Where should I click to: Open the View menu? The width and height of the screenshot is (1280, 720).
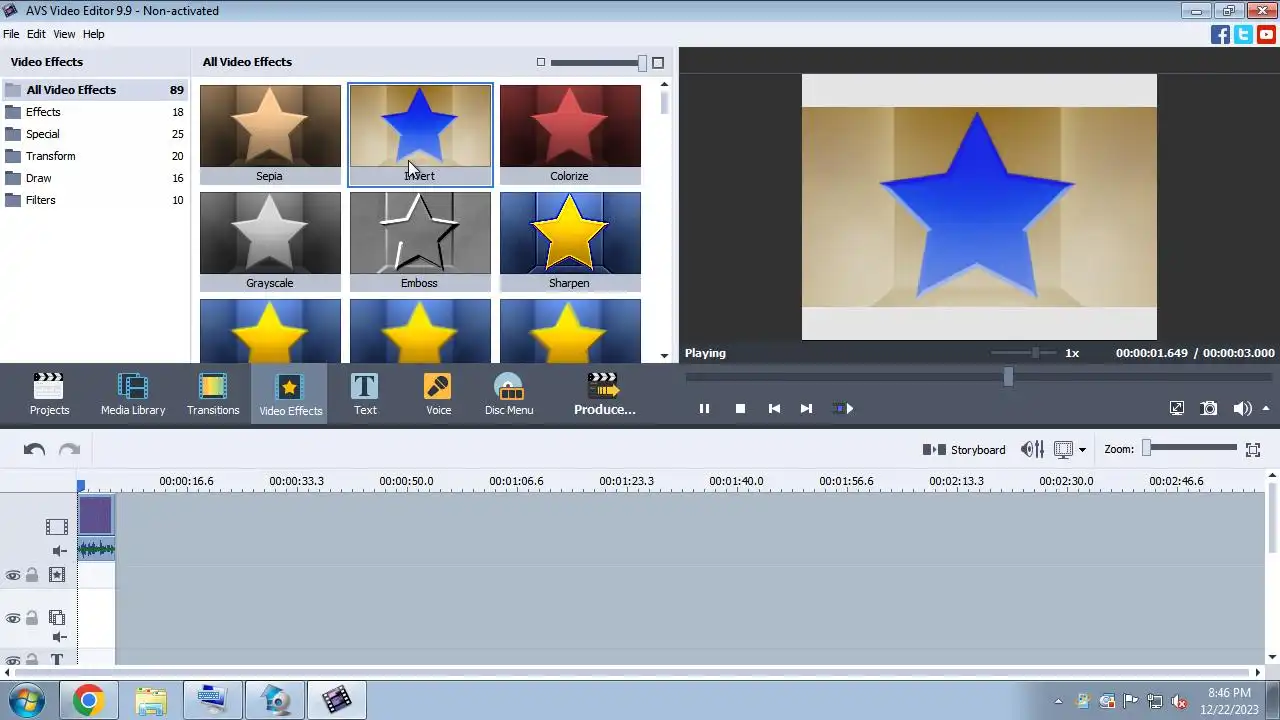coord(64,34)
